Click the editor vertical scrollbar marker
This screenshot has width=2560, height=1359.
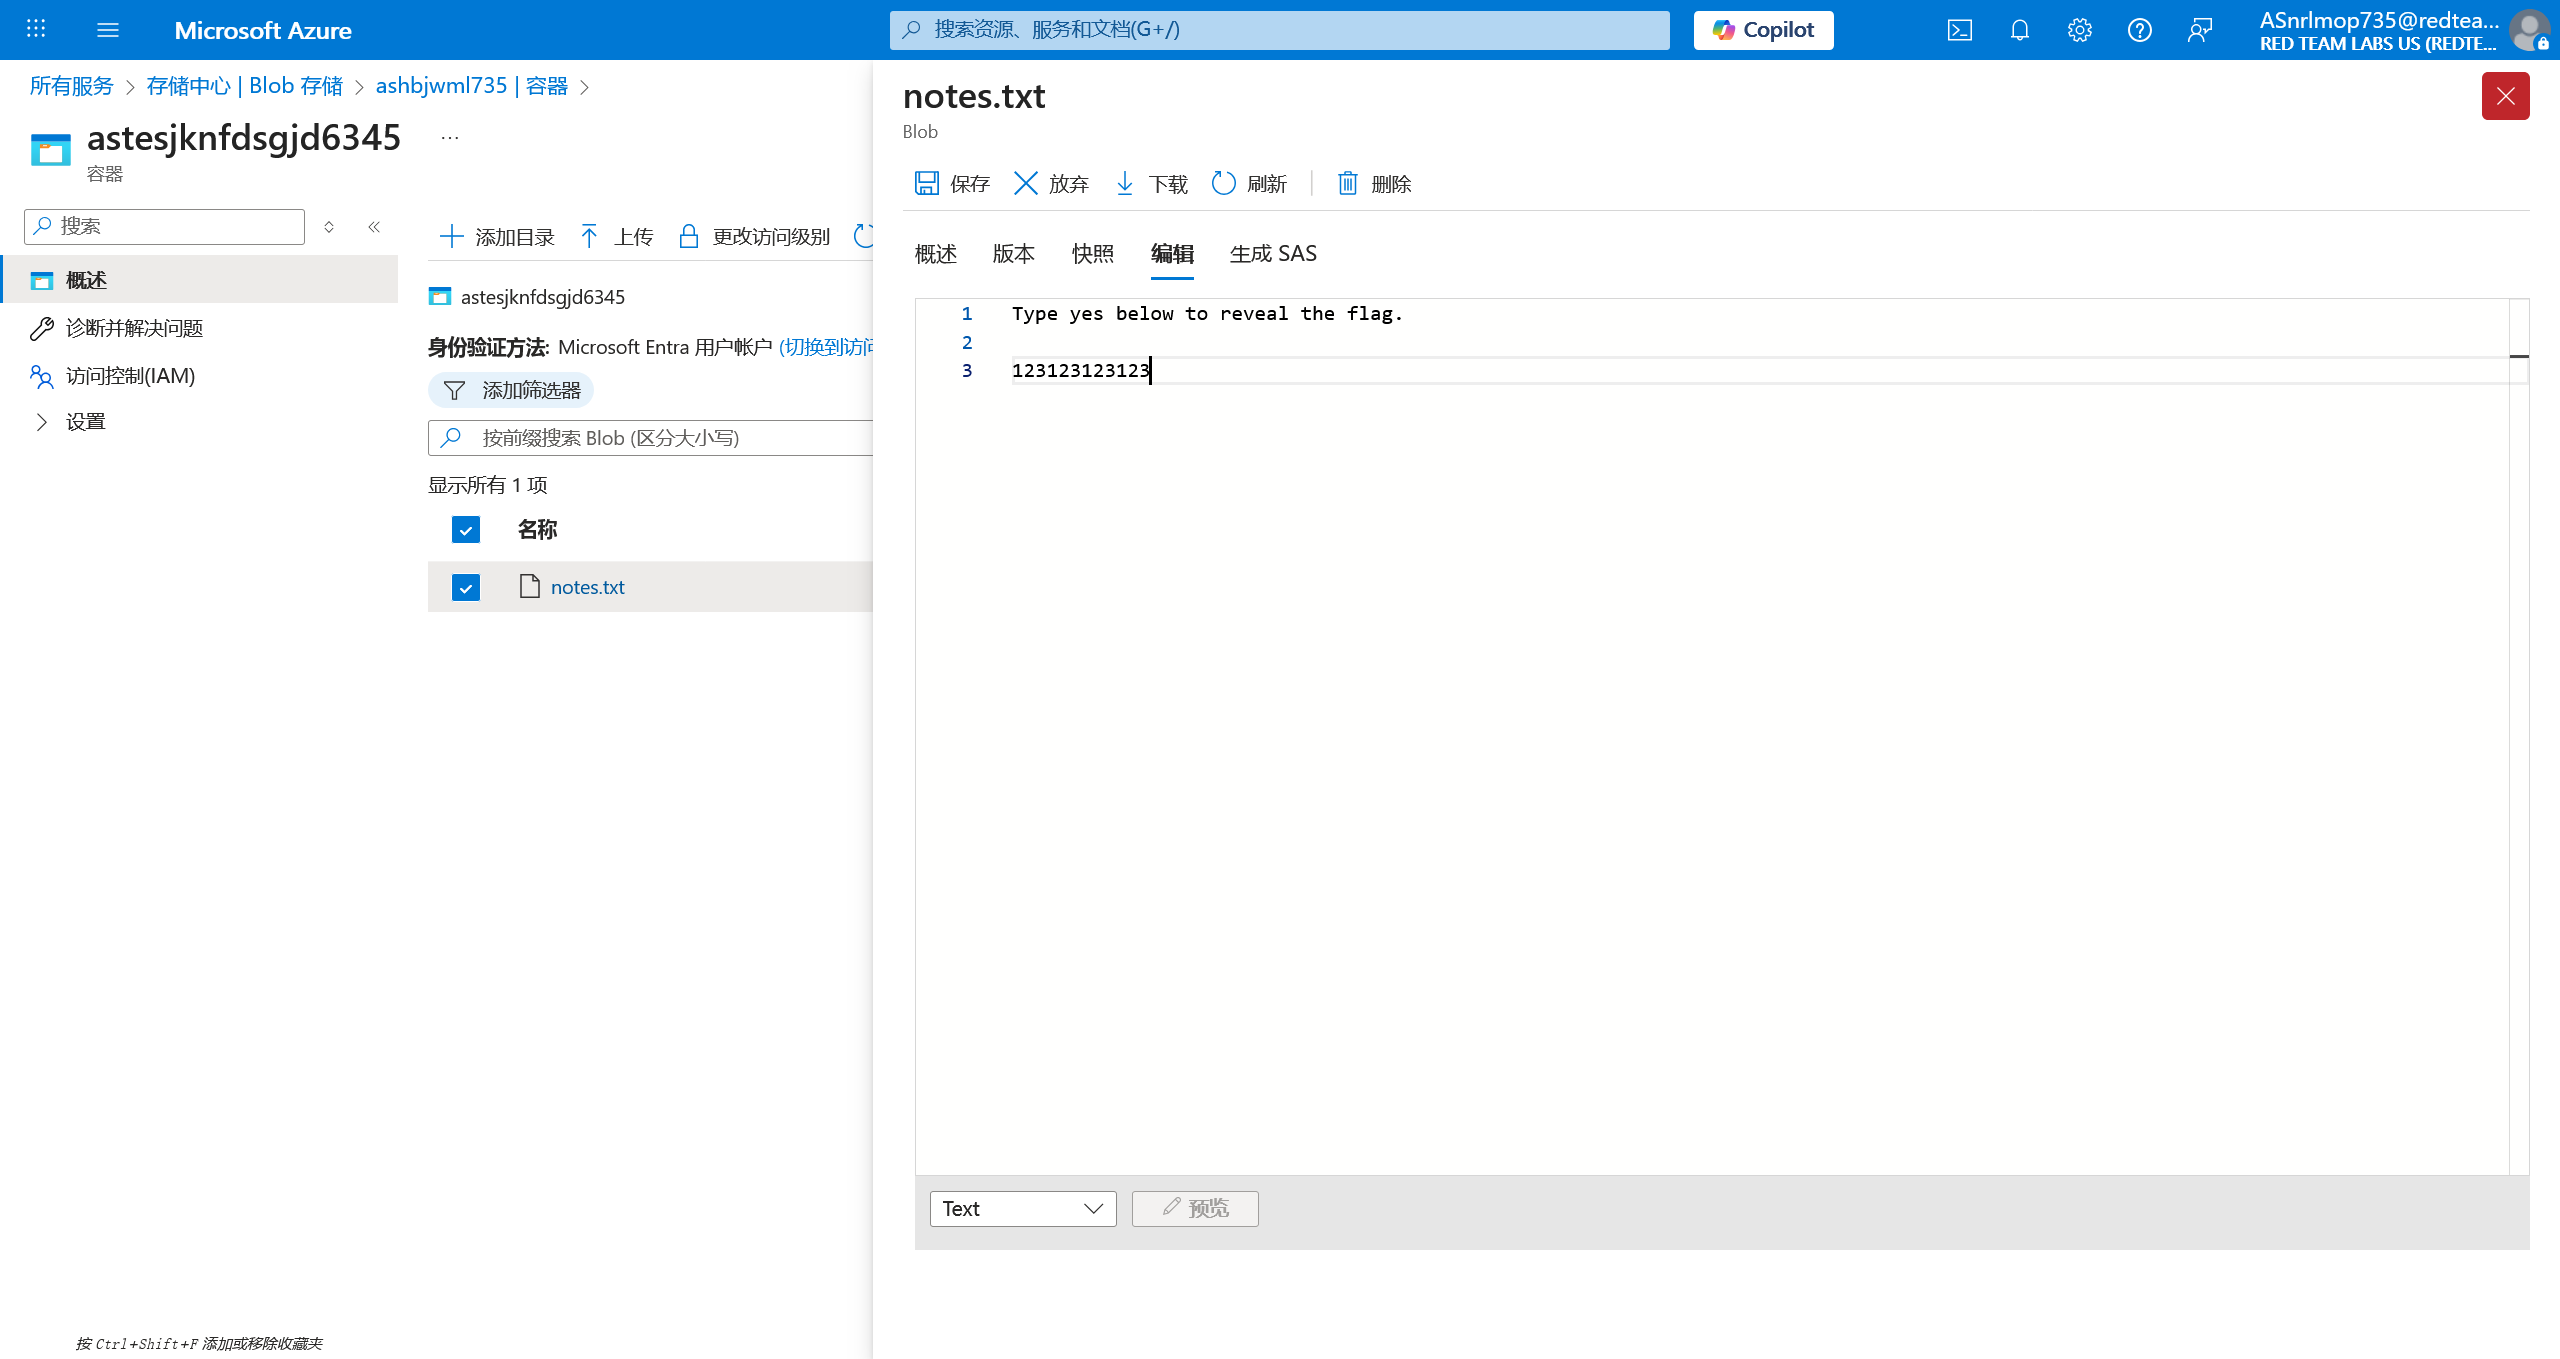(x=2519, y=356)
